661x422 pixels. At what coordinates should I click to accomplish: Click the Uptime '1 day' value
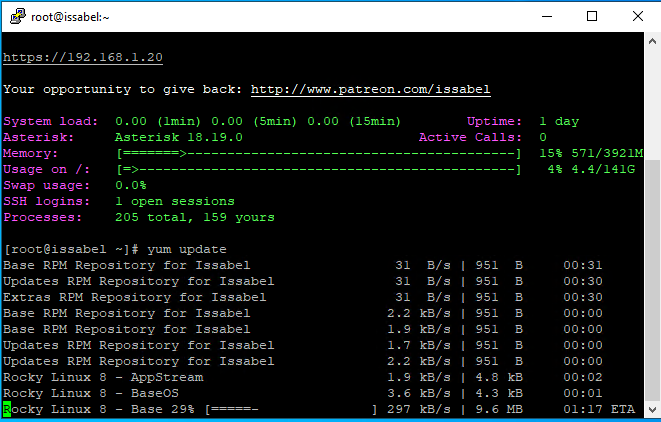(x=558, y=121)
